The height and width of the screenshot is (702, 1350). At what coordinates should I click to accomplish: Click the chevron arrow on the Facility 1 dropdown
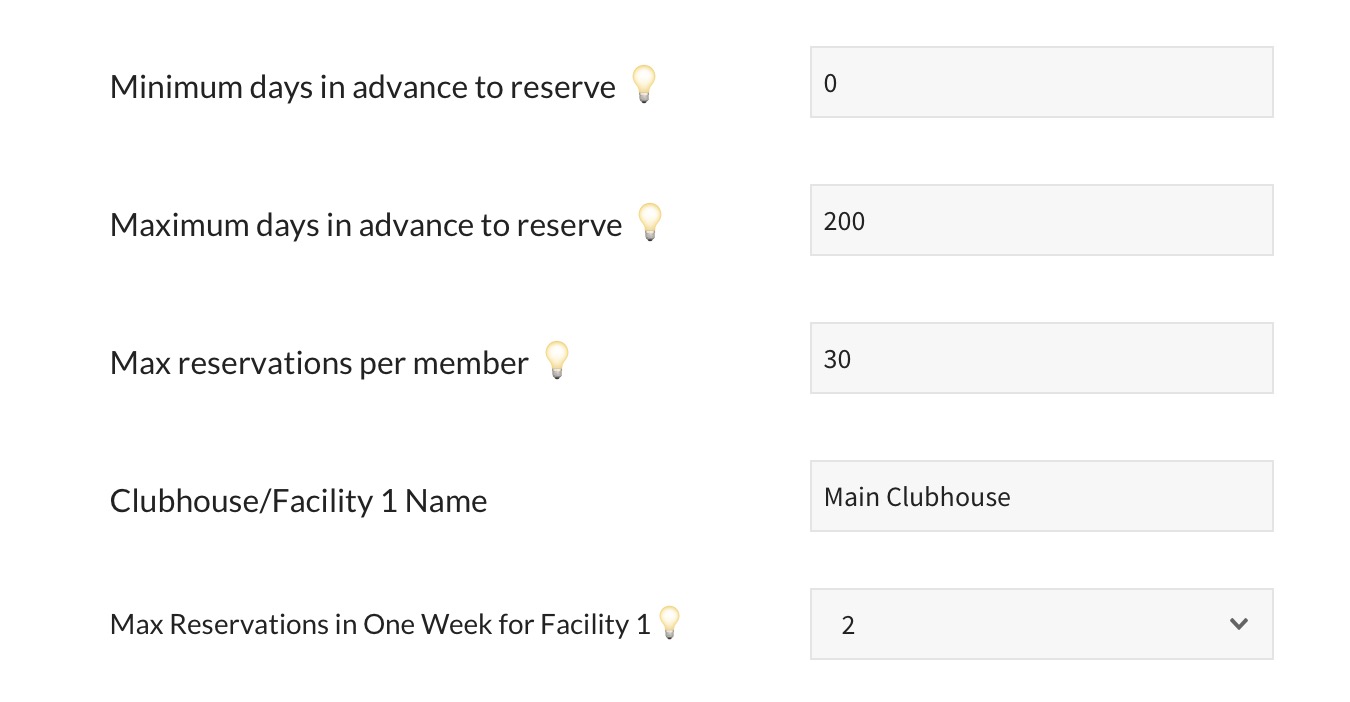[1238, 625]
